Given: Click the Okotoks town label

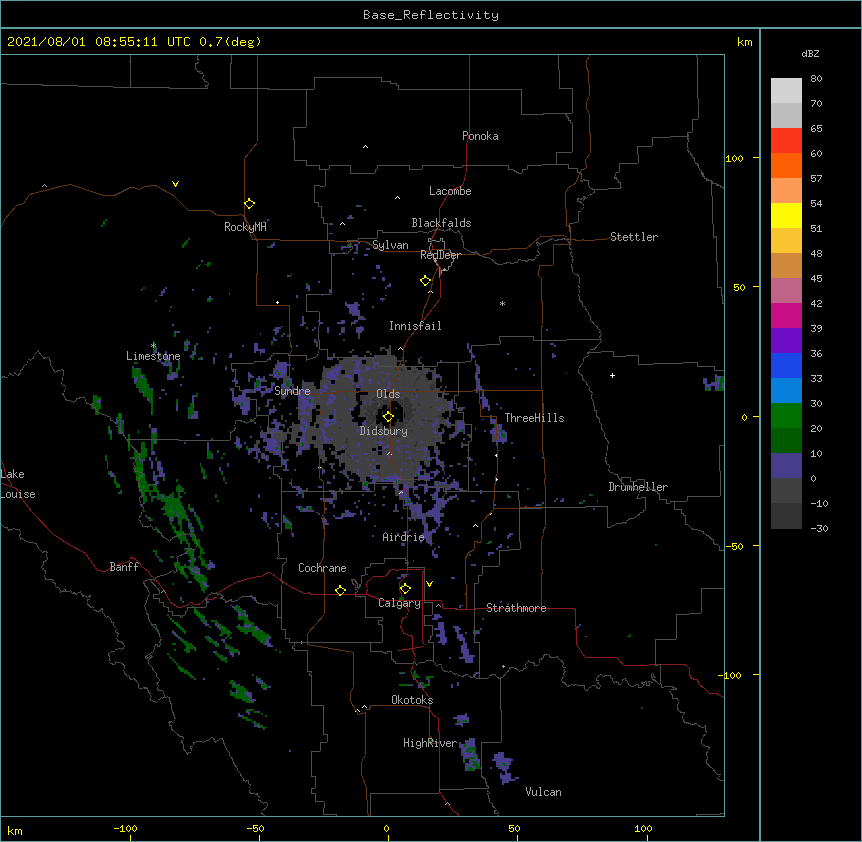Looking at the screenshot, I should pos(412,700).
